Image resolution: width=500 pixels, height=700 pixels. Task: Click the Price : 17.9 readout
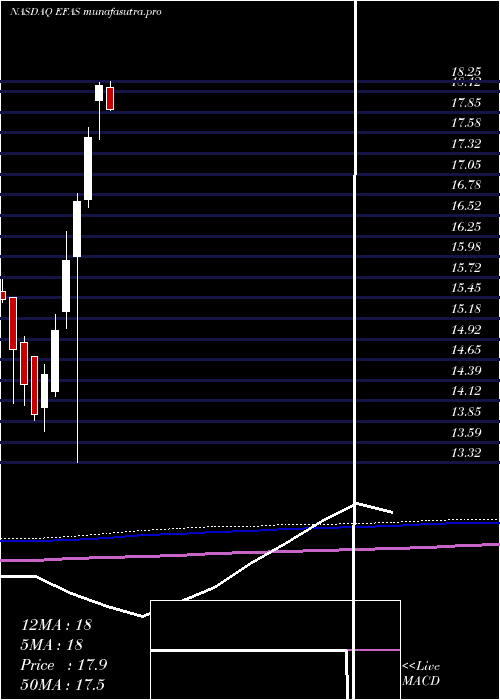pyautogui.click(x=64, y=665)
